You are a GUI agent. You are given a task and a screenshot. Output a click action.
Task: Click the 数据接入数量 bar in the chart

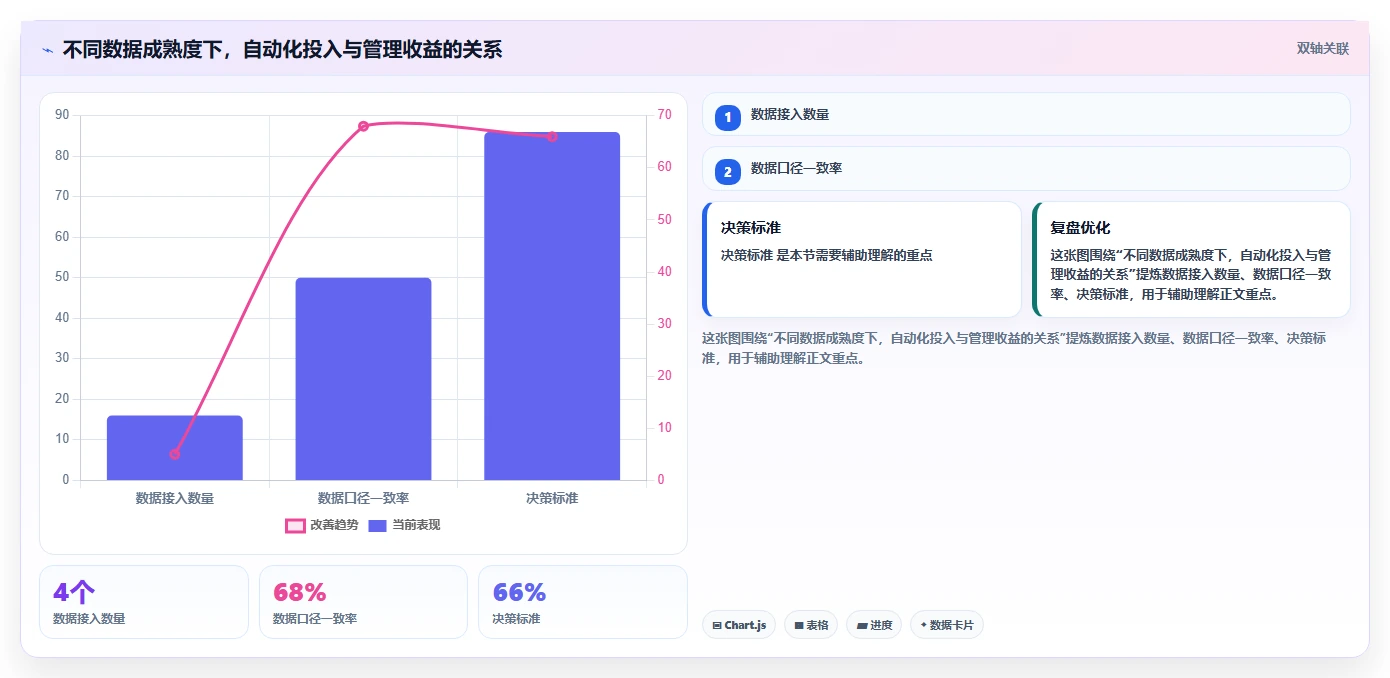pyautogui.click(x=175, y=448)
